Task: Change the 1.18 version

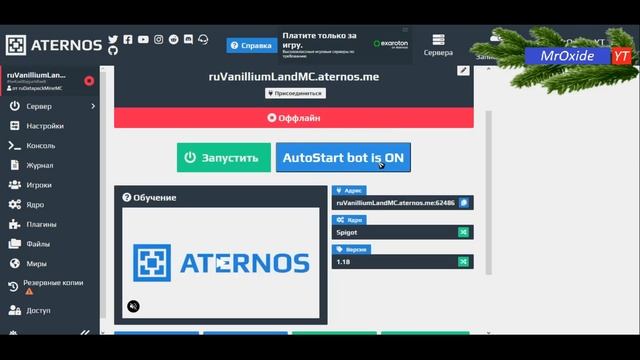Action: pyautogui.click(x=463, y=262)
